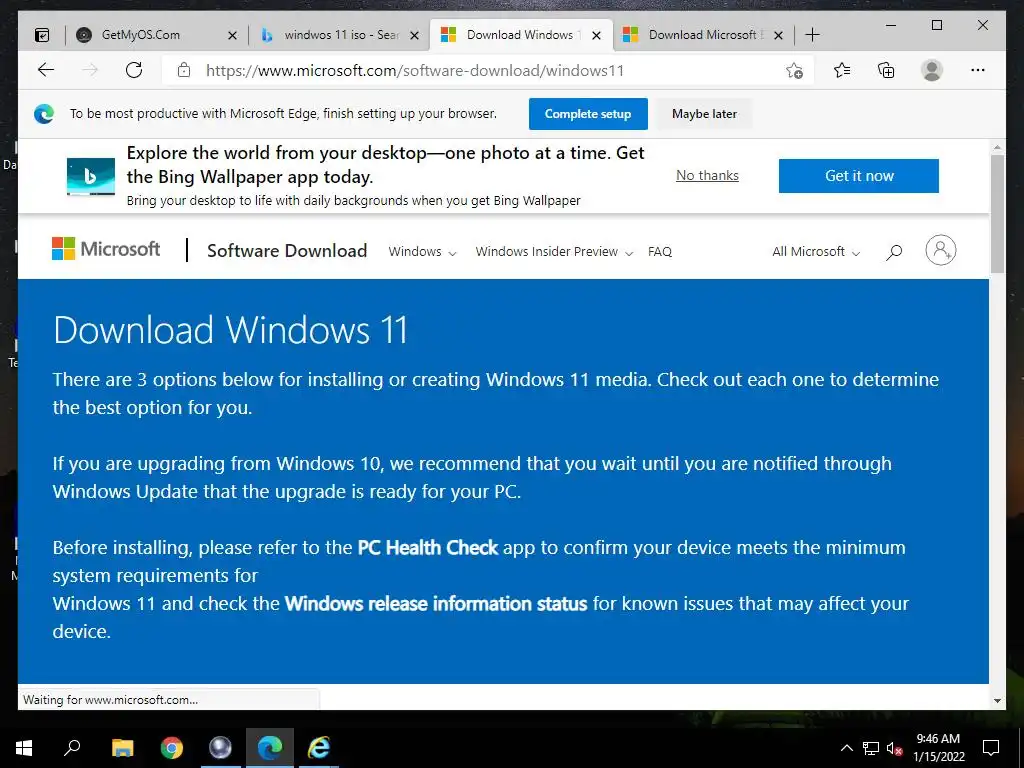Open Edge settings and more menu

point(978,70)
